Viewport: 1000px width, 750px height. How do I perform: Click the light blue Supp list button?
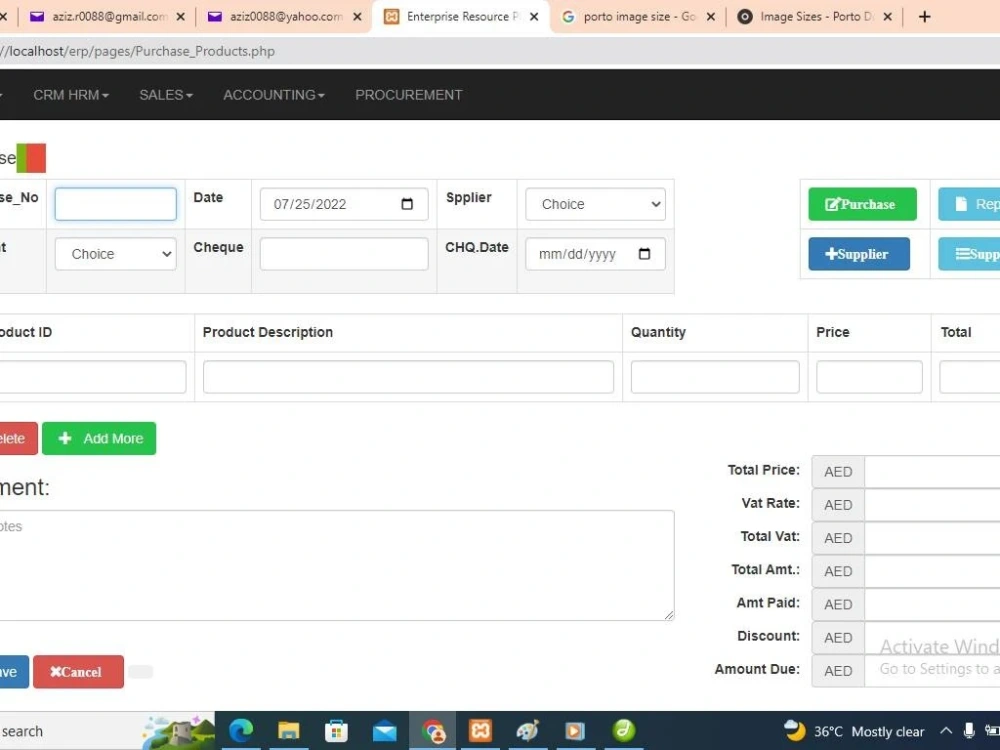tap(969, 254)
